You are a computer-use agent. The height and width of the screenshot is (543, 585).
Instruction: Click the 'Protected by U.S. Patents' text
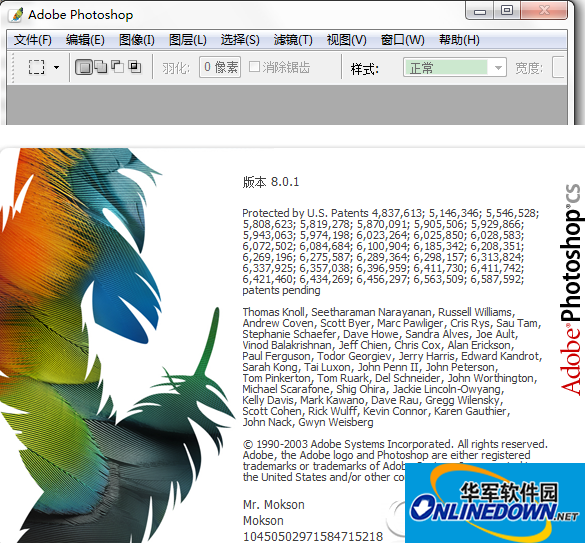(x=305, y=213)
